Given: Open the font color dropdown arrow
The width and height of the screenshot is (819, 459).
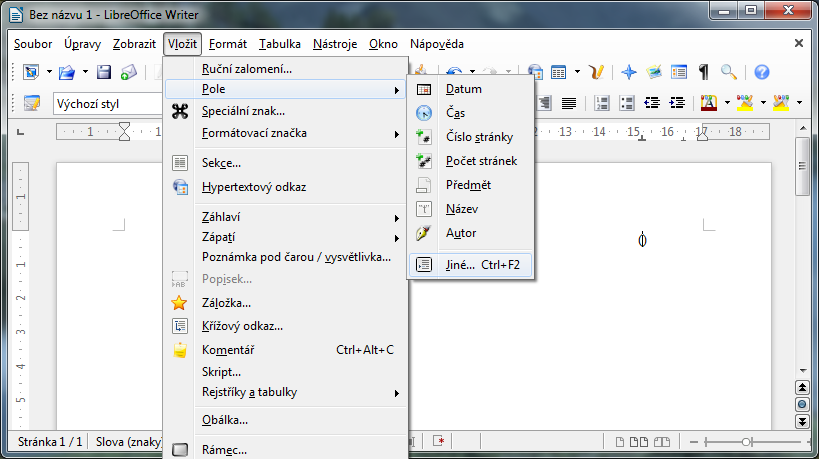Looking at the screenshot, I should tap(727, 103).
